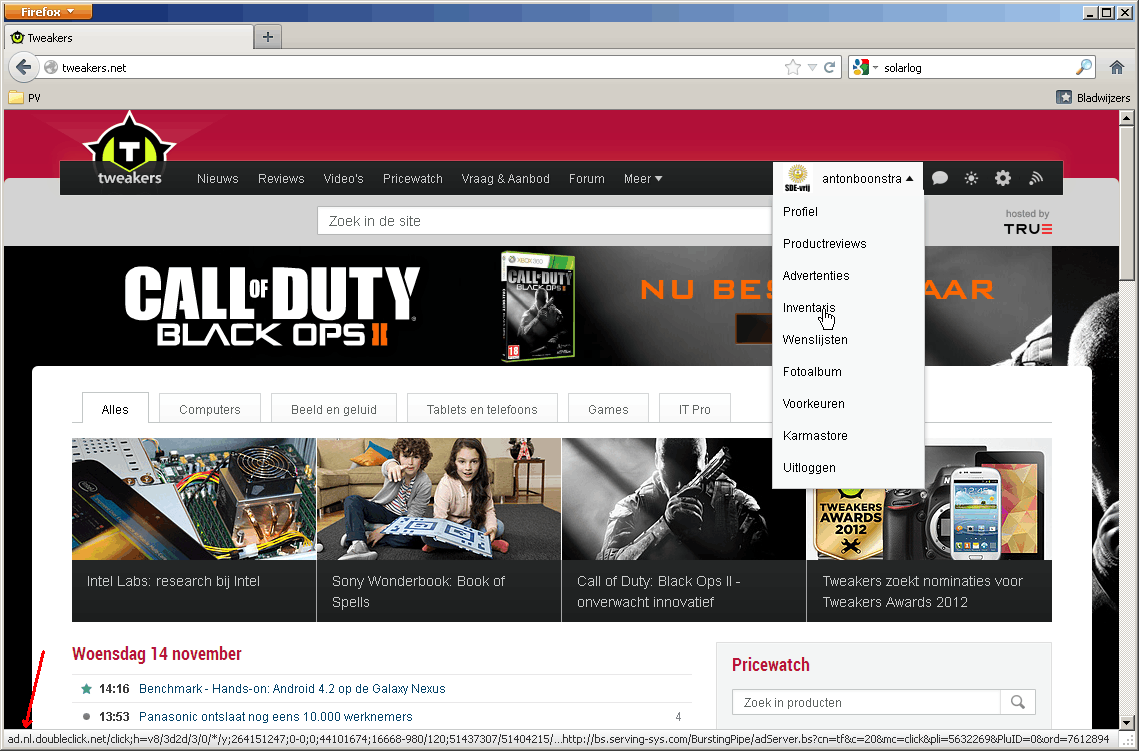
Task: Collapse the antonboonstra user menu
Action: pyautogui.click(x=867, y=179)
